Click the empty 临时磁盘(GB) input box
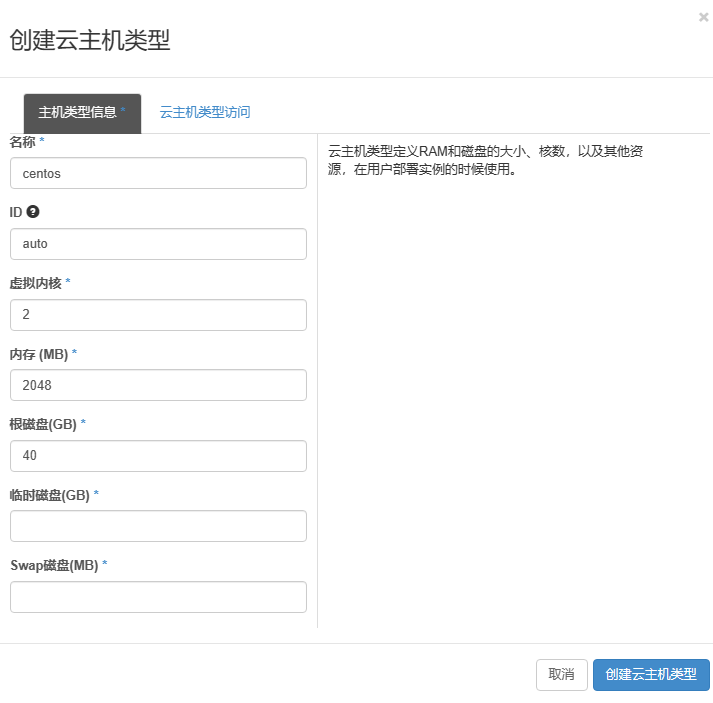Viewport: 713px width, 703px height. pos(158,526)
